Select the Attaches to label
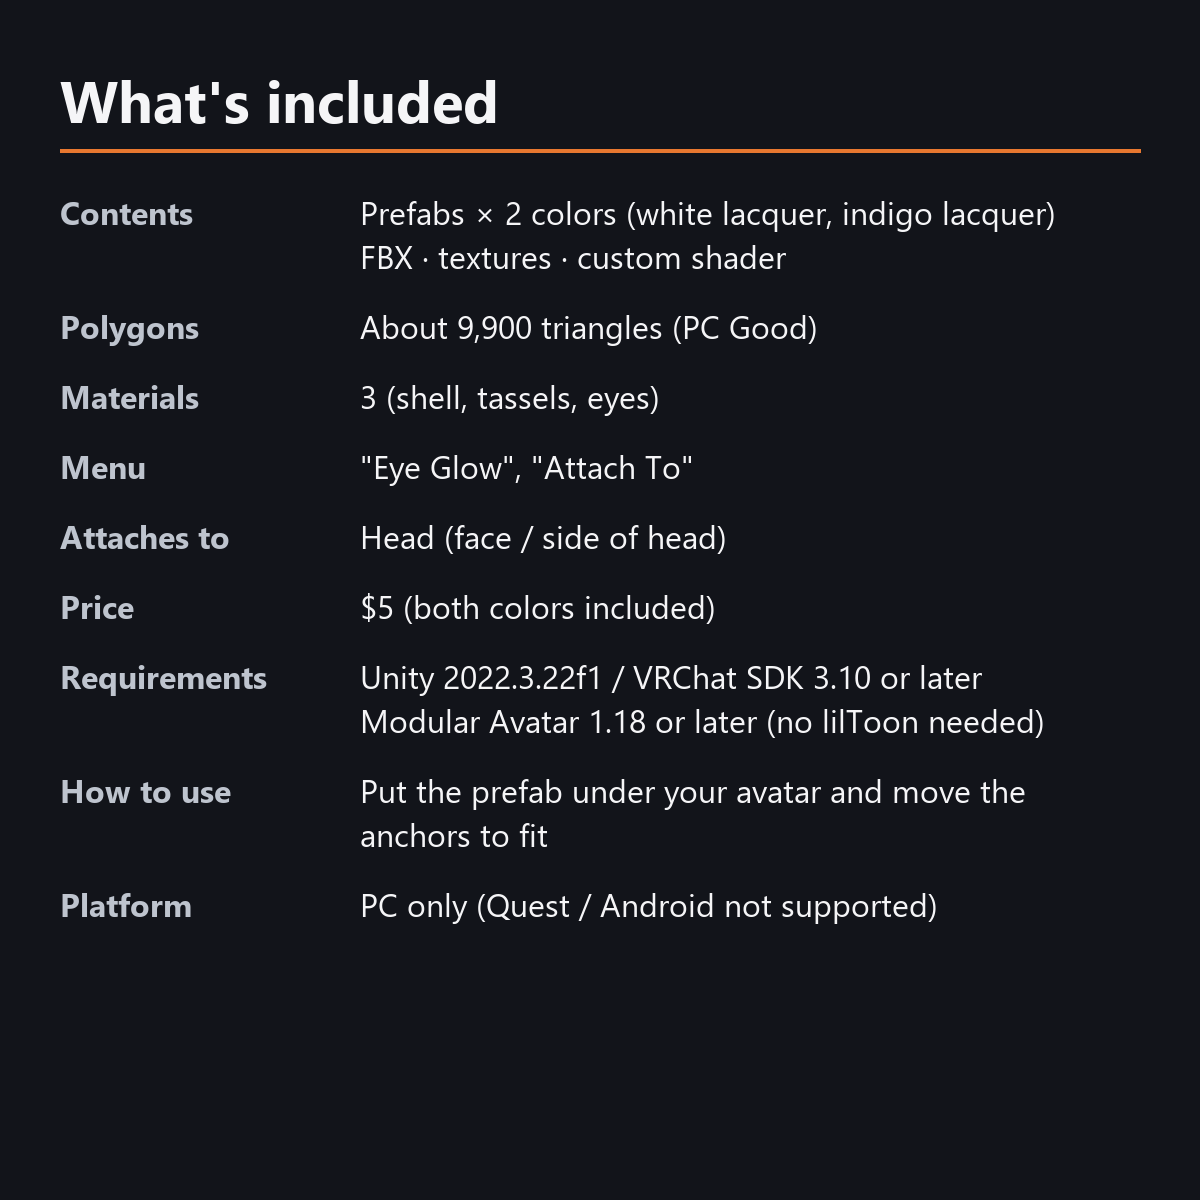The height and width of the screenshot is (1200, 1200). (x=145, y=538)
